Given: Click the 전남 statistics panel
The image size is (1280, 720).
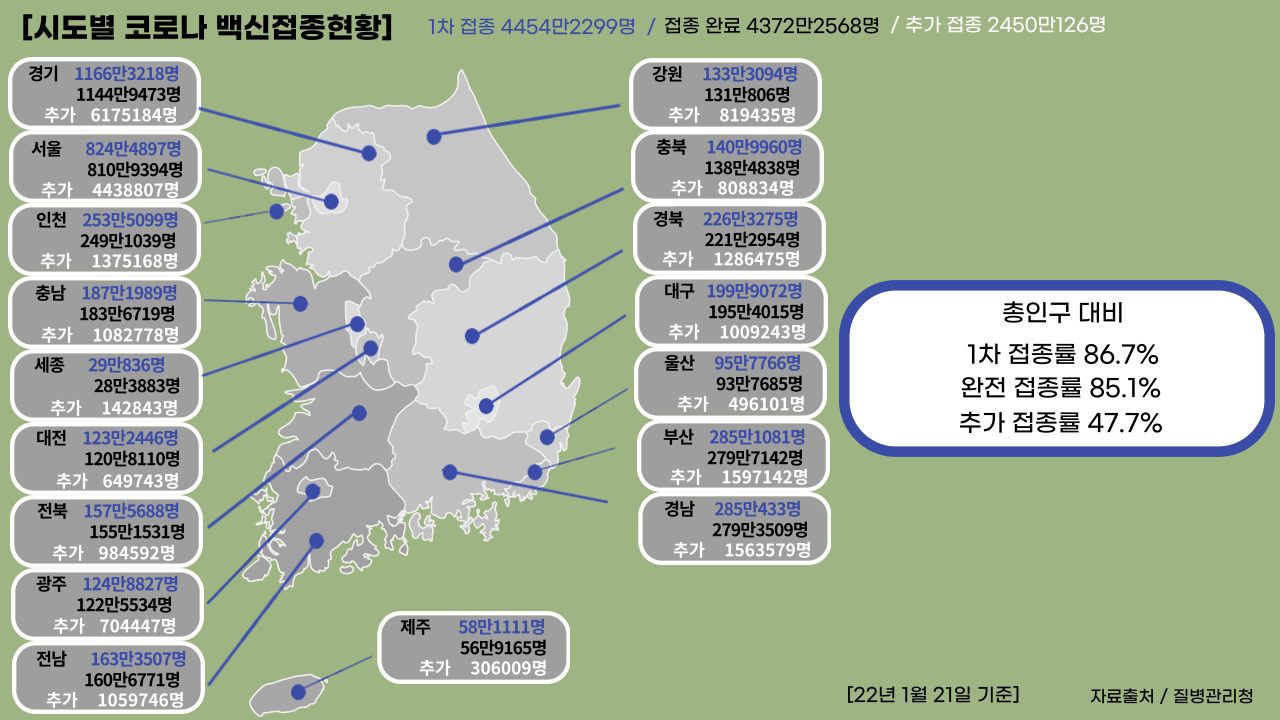Looking at the screenshot, I should click(105, 677).
